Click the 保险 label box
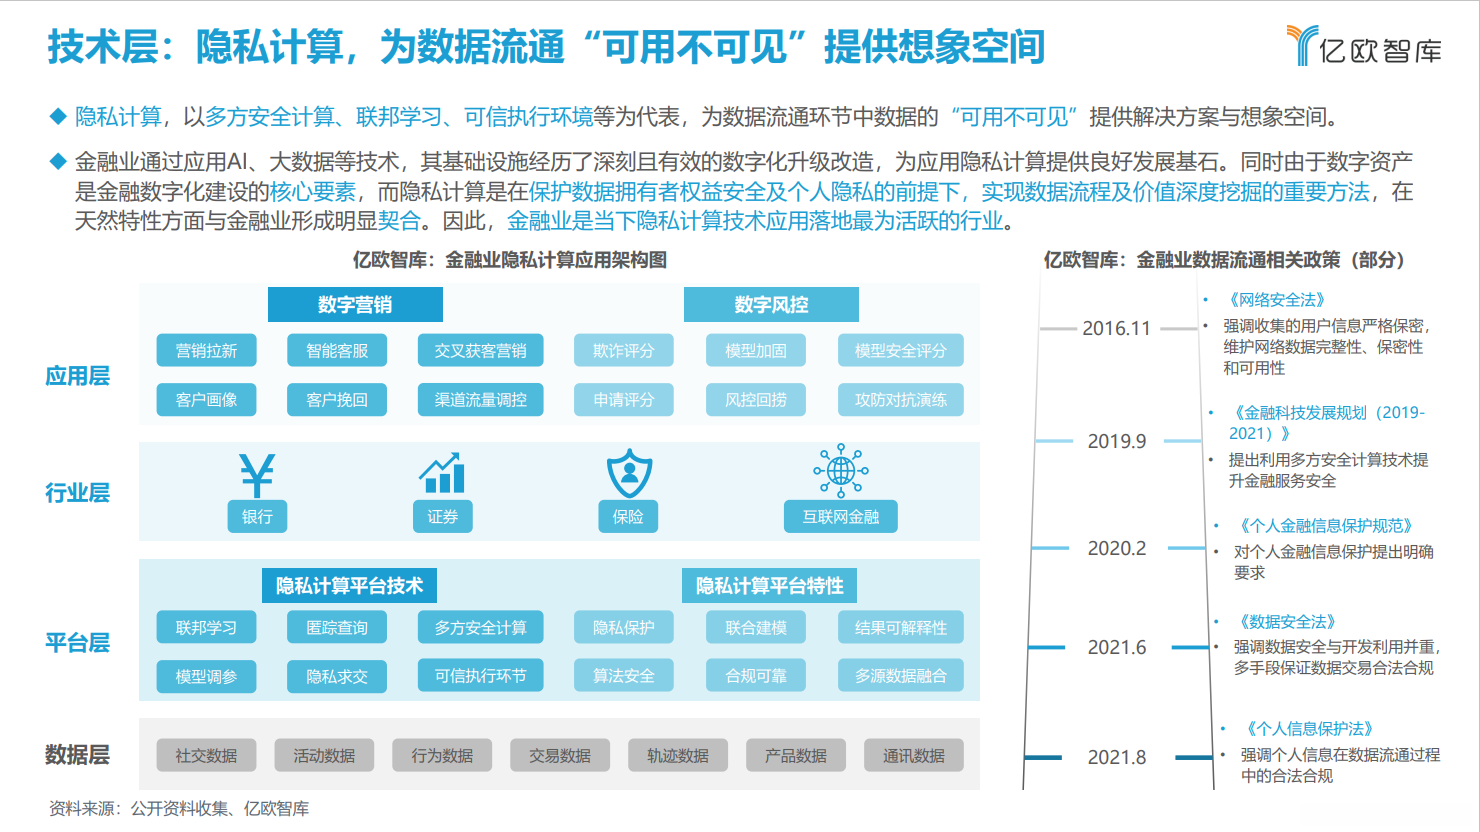 tap(628, 517)
